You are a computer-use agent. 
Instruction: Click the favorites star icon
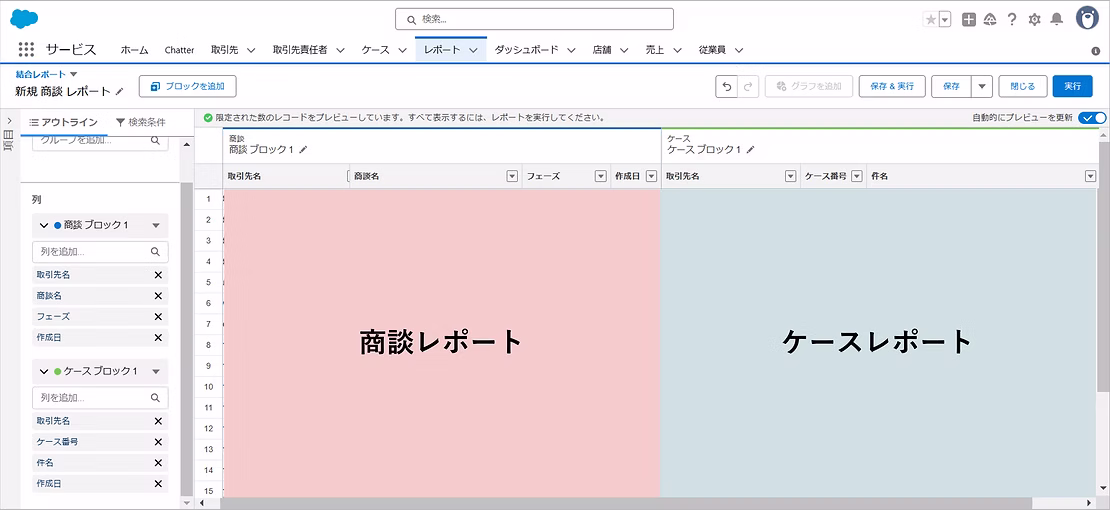point(931,20)
